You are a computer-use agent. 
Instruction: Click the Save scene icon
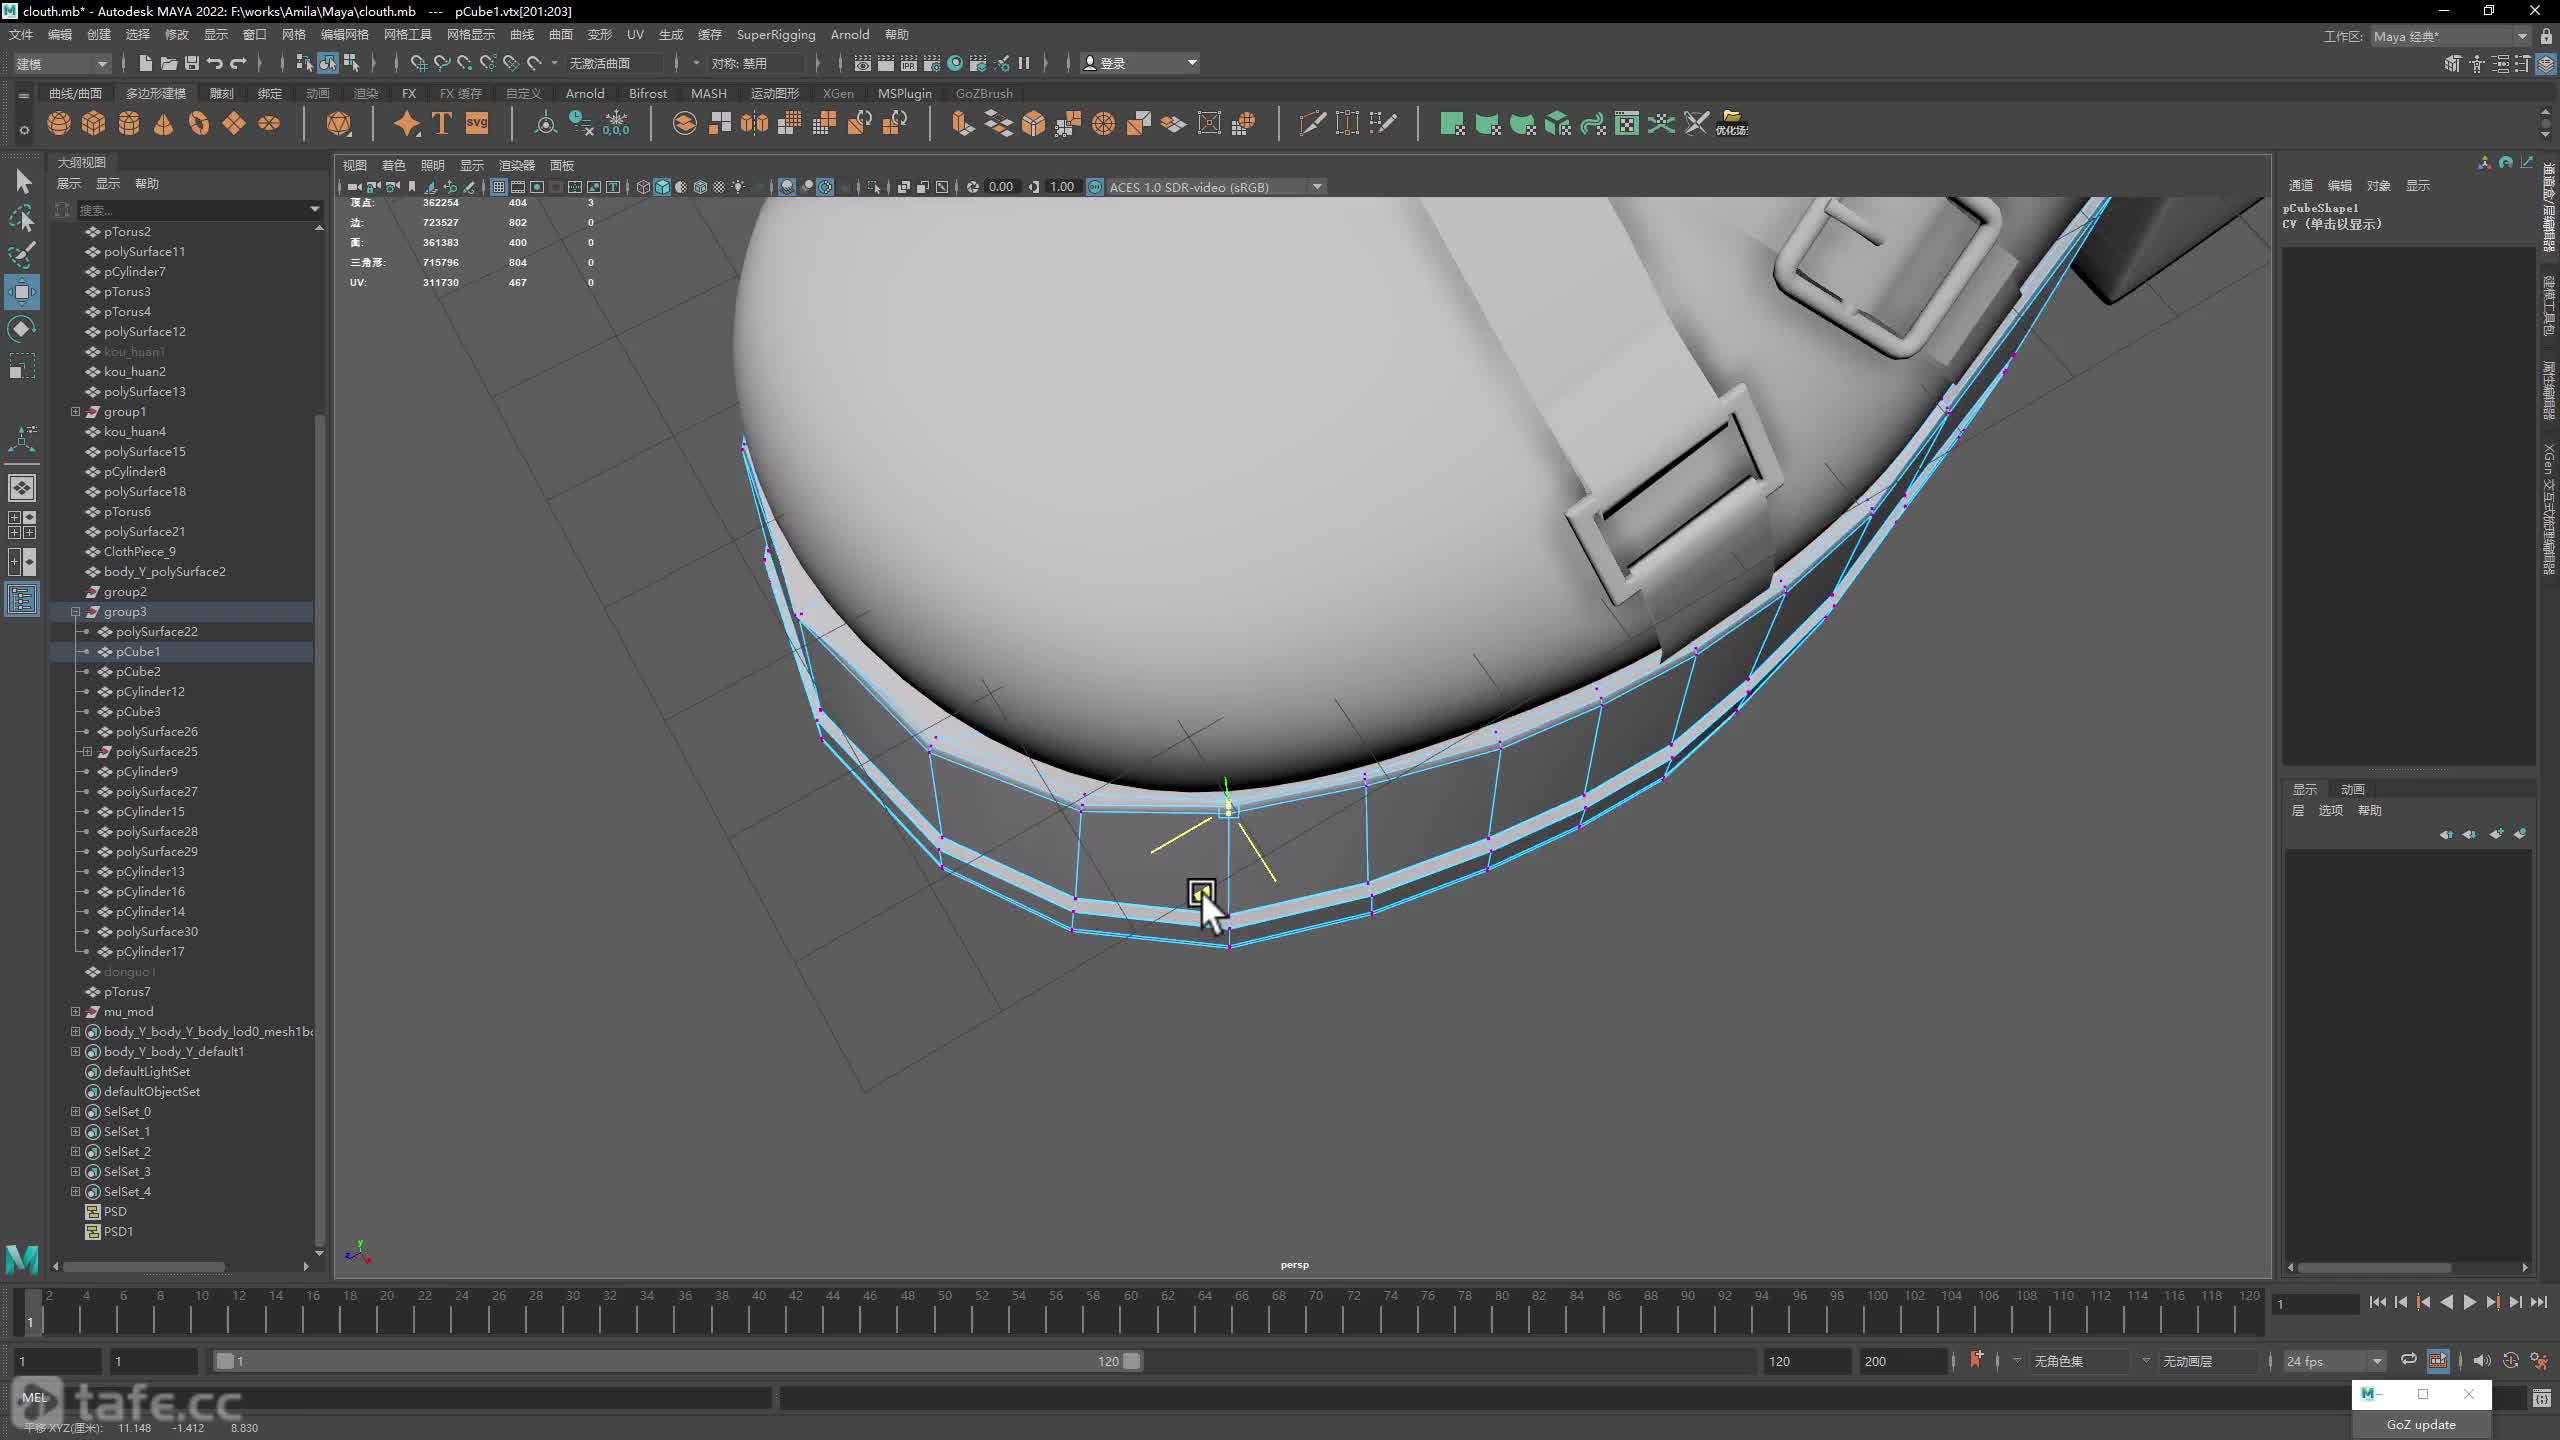tap(191, 63)
